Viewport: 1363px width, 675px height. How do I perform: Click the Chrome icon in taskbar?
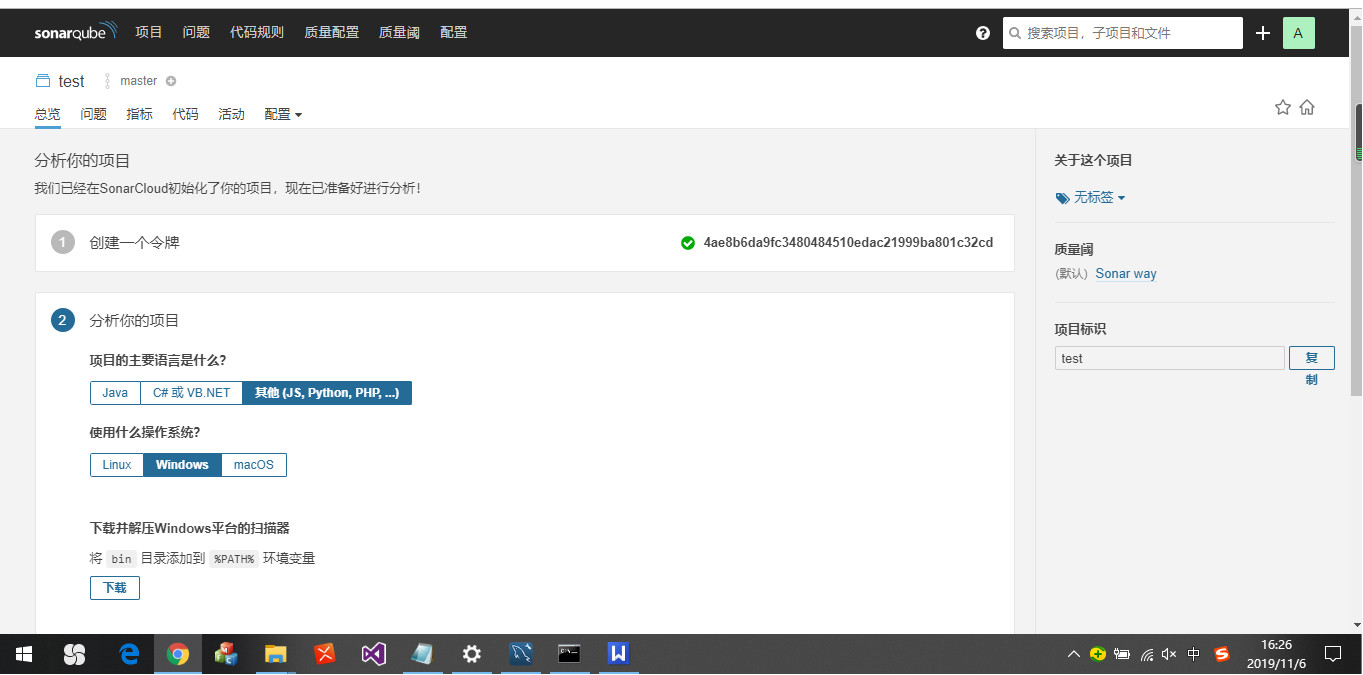coord(178,654)
